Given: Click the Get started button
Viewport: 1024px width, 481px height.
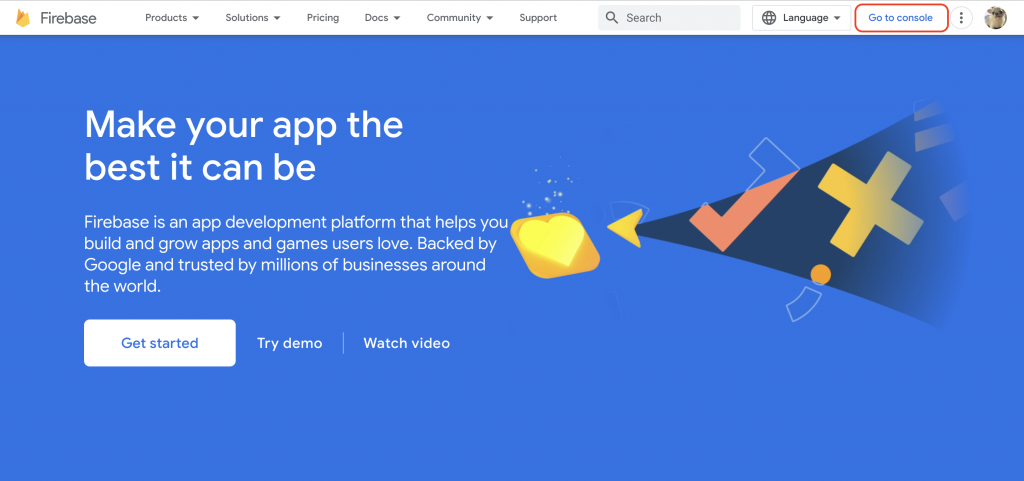Looking at the screenshot, I should [x=160, y=343].
